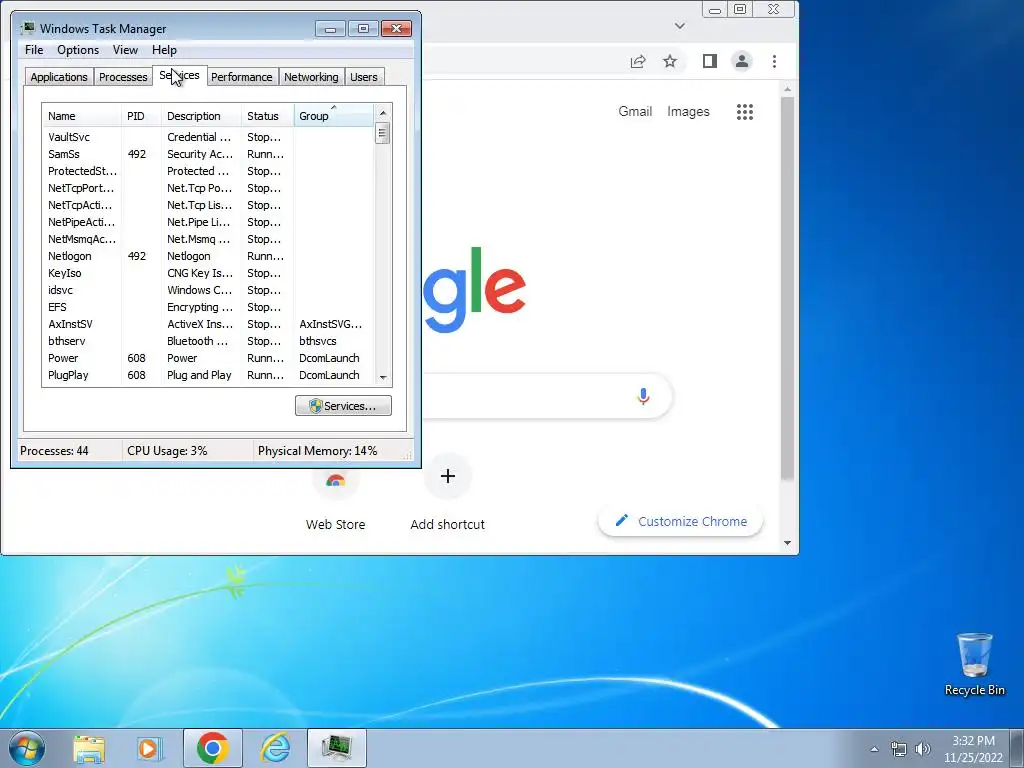Open the Options menu in Task Manager
Screen dimensions: 1024x768
78,50
